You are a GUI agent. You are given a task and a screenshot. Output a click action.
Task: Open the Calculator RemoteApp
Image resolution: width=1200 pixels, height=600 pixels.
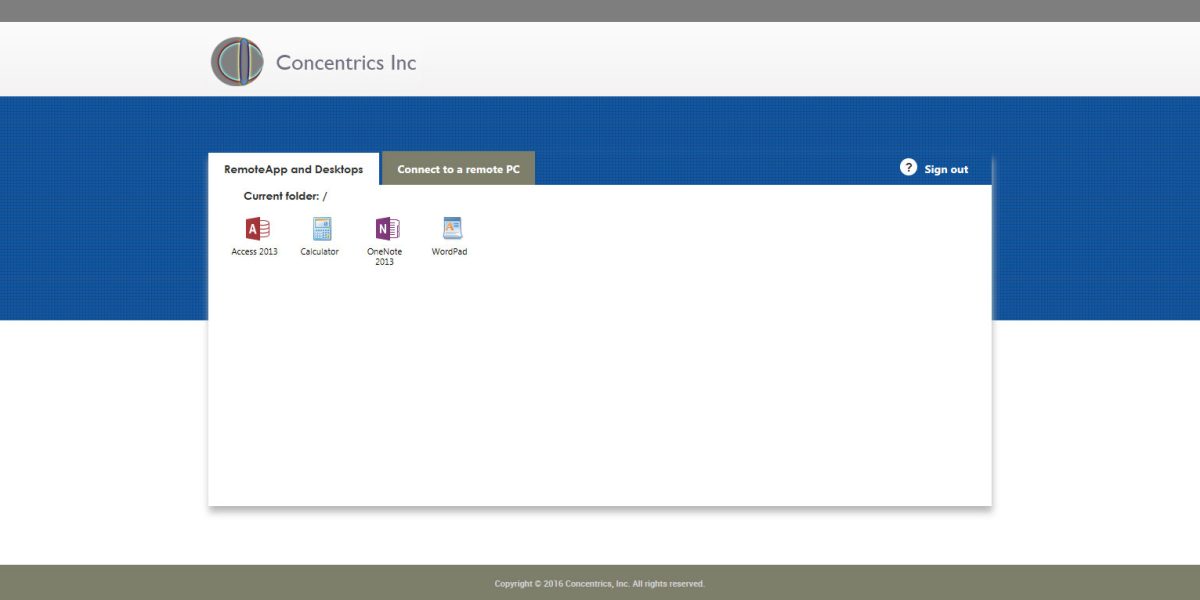[x=320, y=230]
